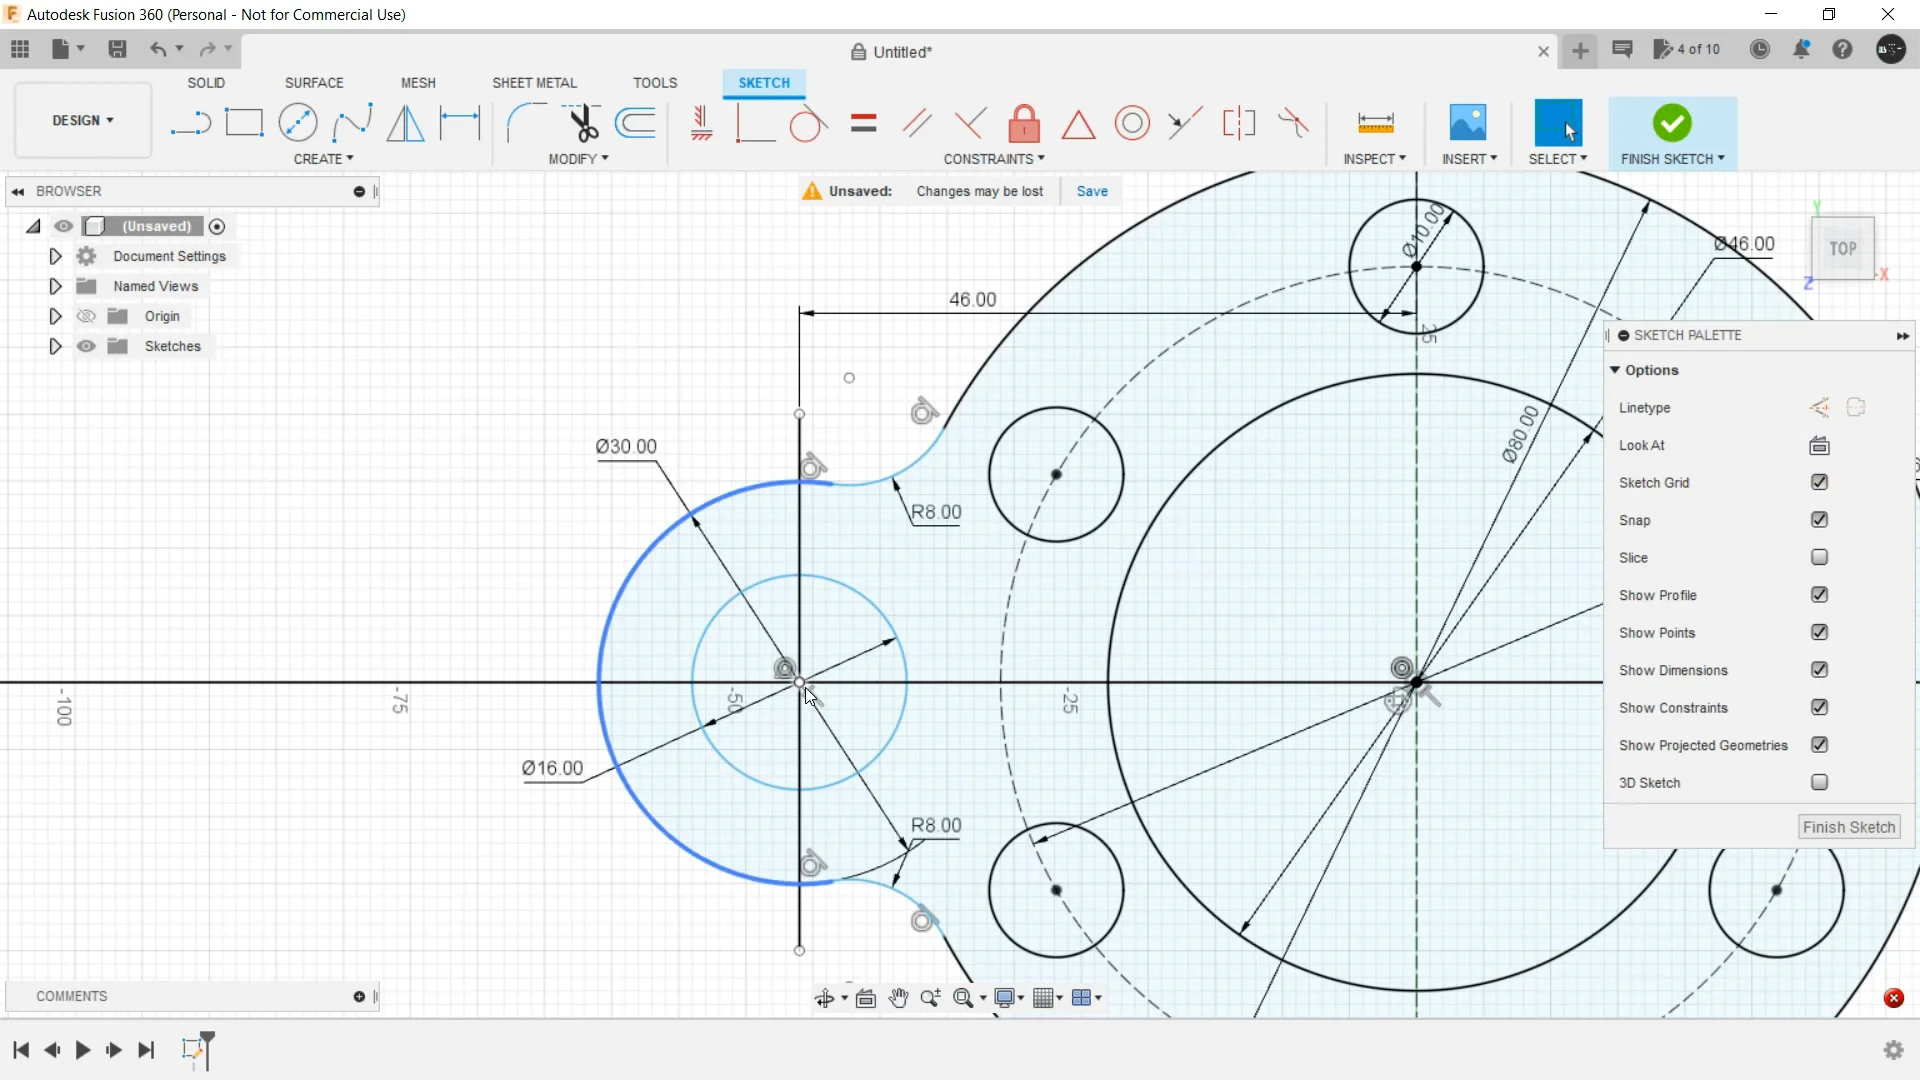Click the Select tool icon
The width and height of the screenshot is (1920, 1080).
(x=1558, y=124)
